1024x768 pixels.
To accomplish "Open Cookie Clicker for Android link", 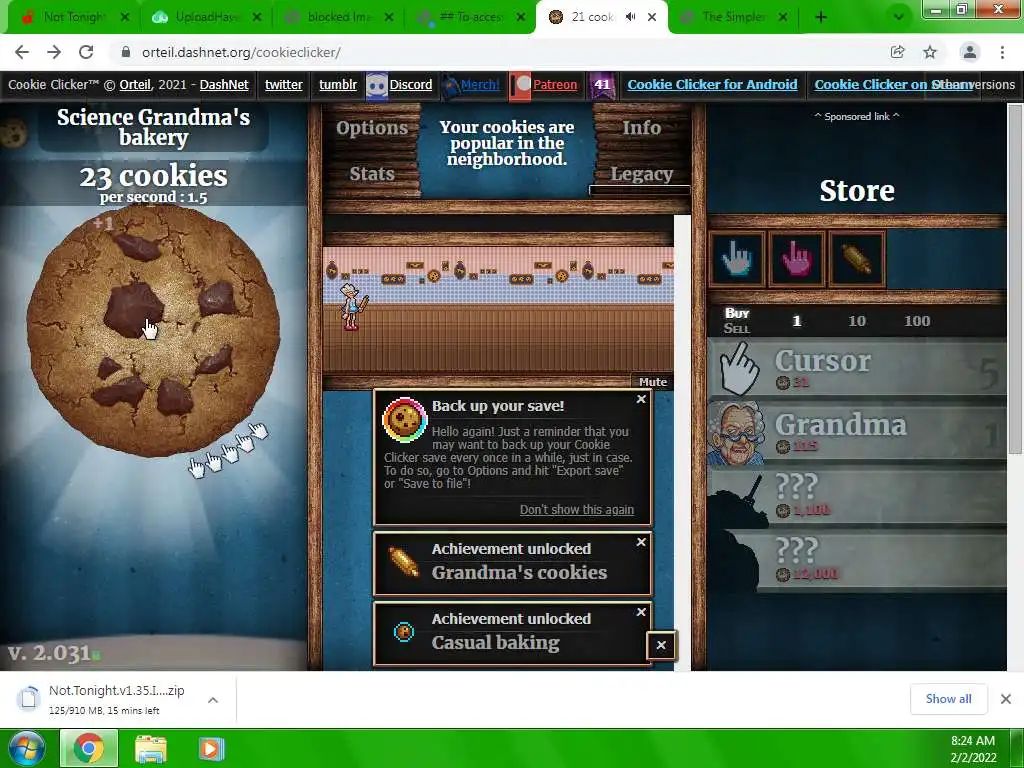I will tap(712, 84).
